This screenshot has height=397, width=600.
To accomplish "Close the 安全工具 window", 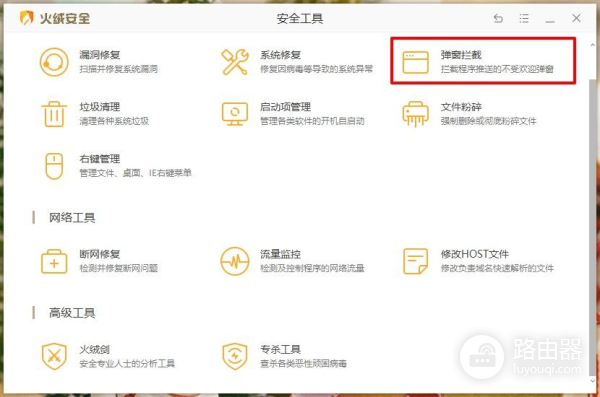I will (x=576, y=18).
